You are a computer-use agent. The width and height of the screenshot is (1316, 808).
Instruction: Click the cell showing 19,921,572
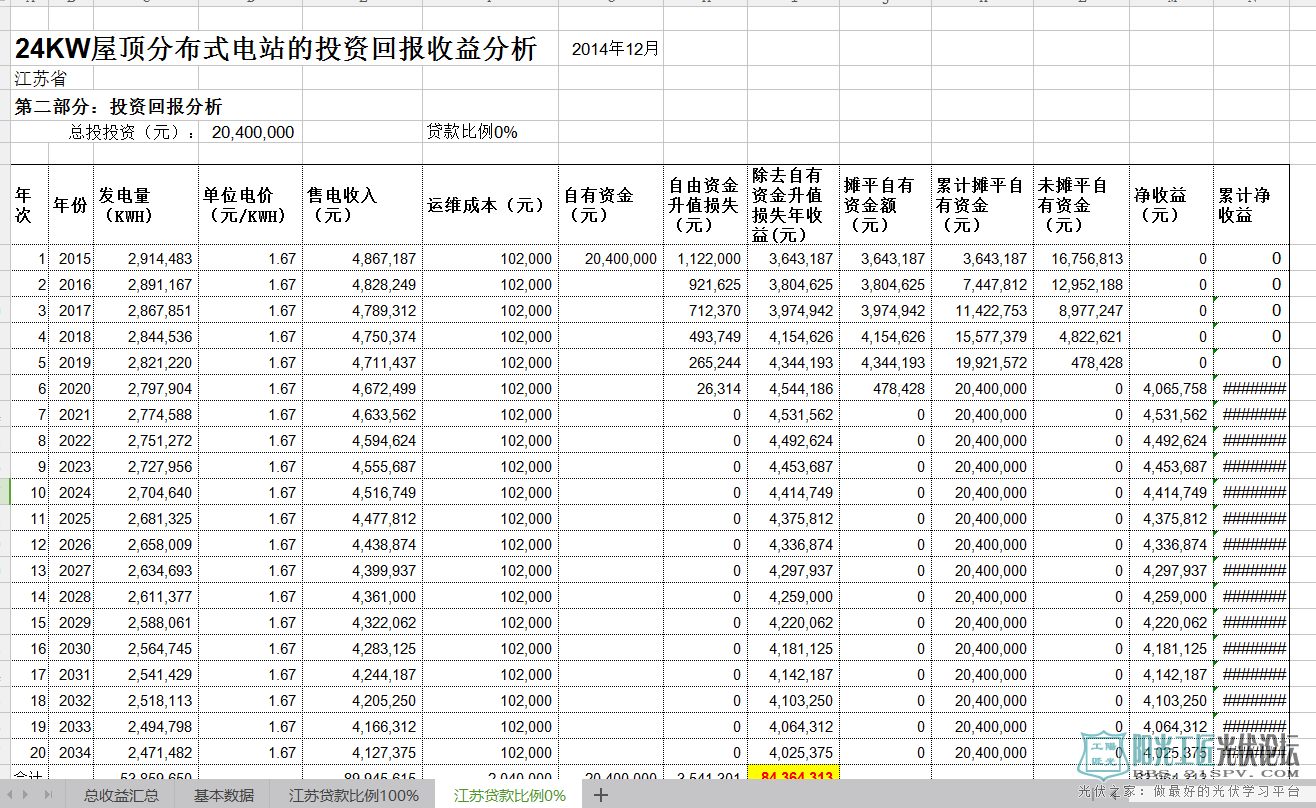(x=982, y=362)
